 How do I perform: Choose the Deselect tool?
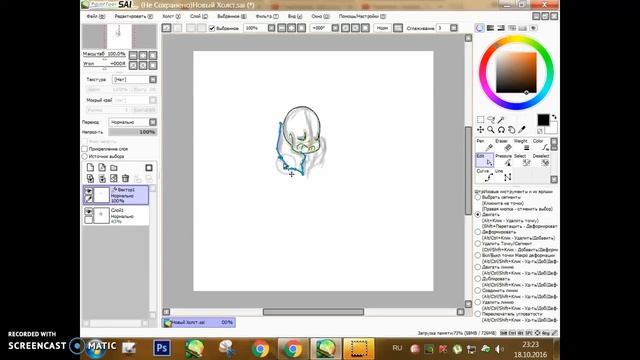tap(541, 160)
